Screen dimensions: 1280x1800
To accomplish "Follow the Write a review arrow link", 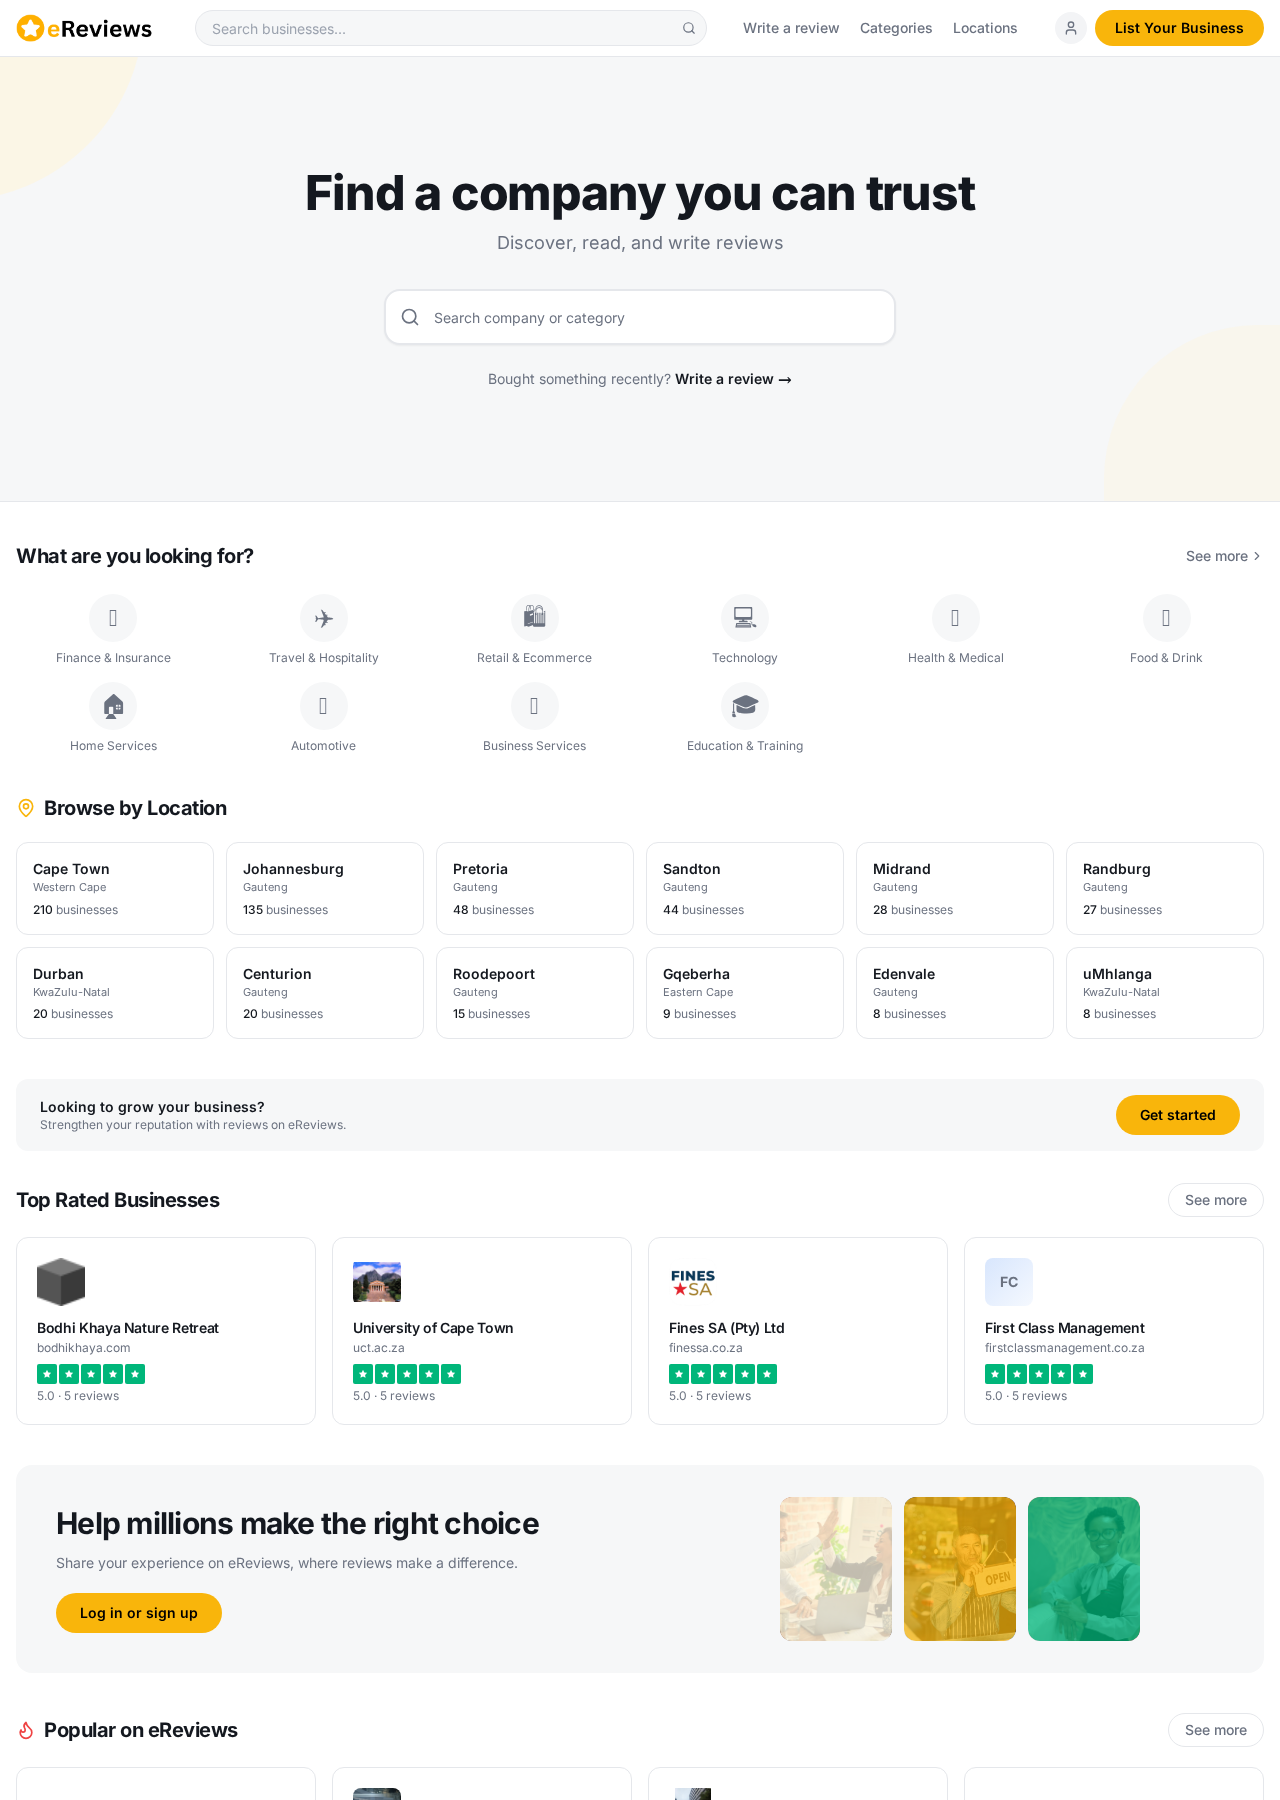I will (x=733, y=379).
